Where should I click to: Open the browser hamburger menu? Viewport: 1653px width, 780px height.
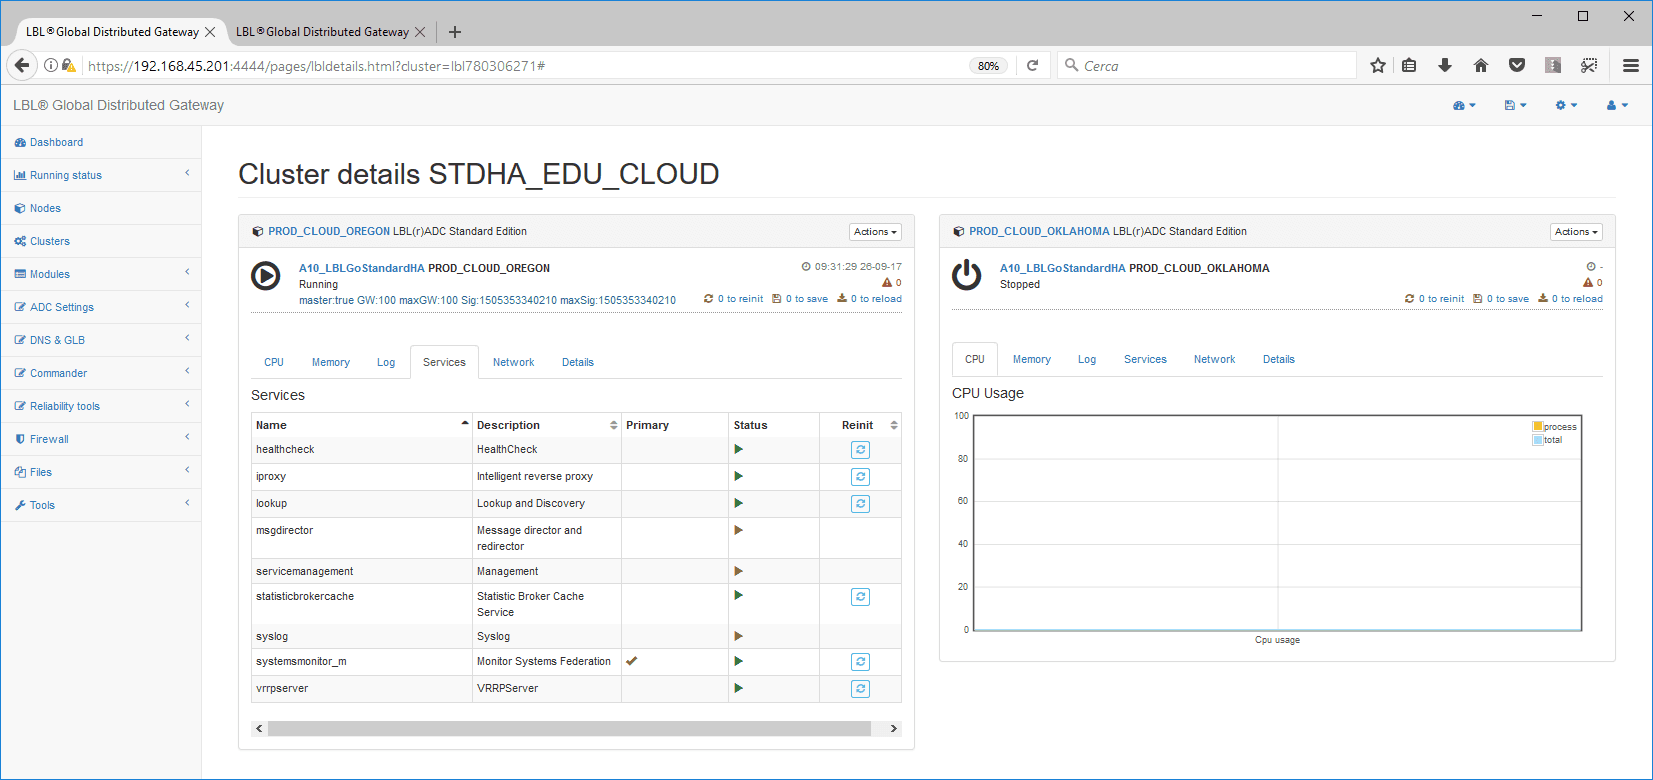pos(1631,65)
